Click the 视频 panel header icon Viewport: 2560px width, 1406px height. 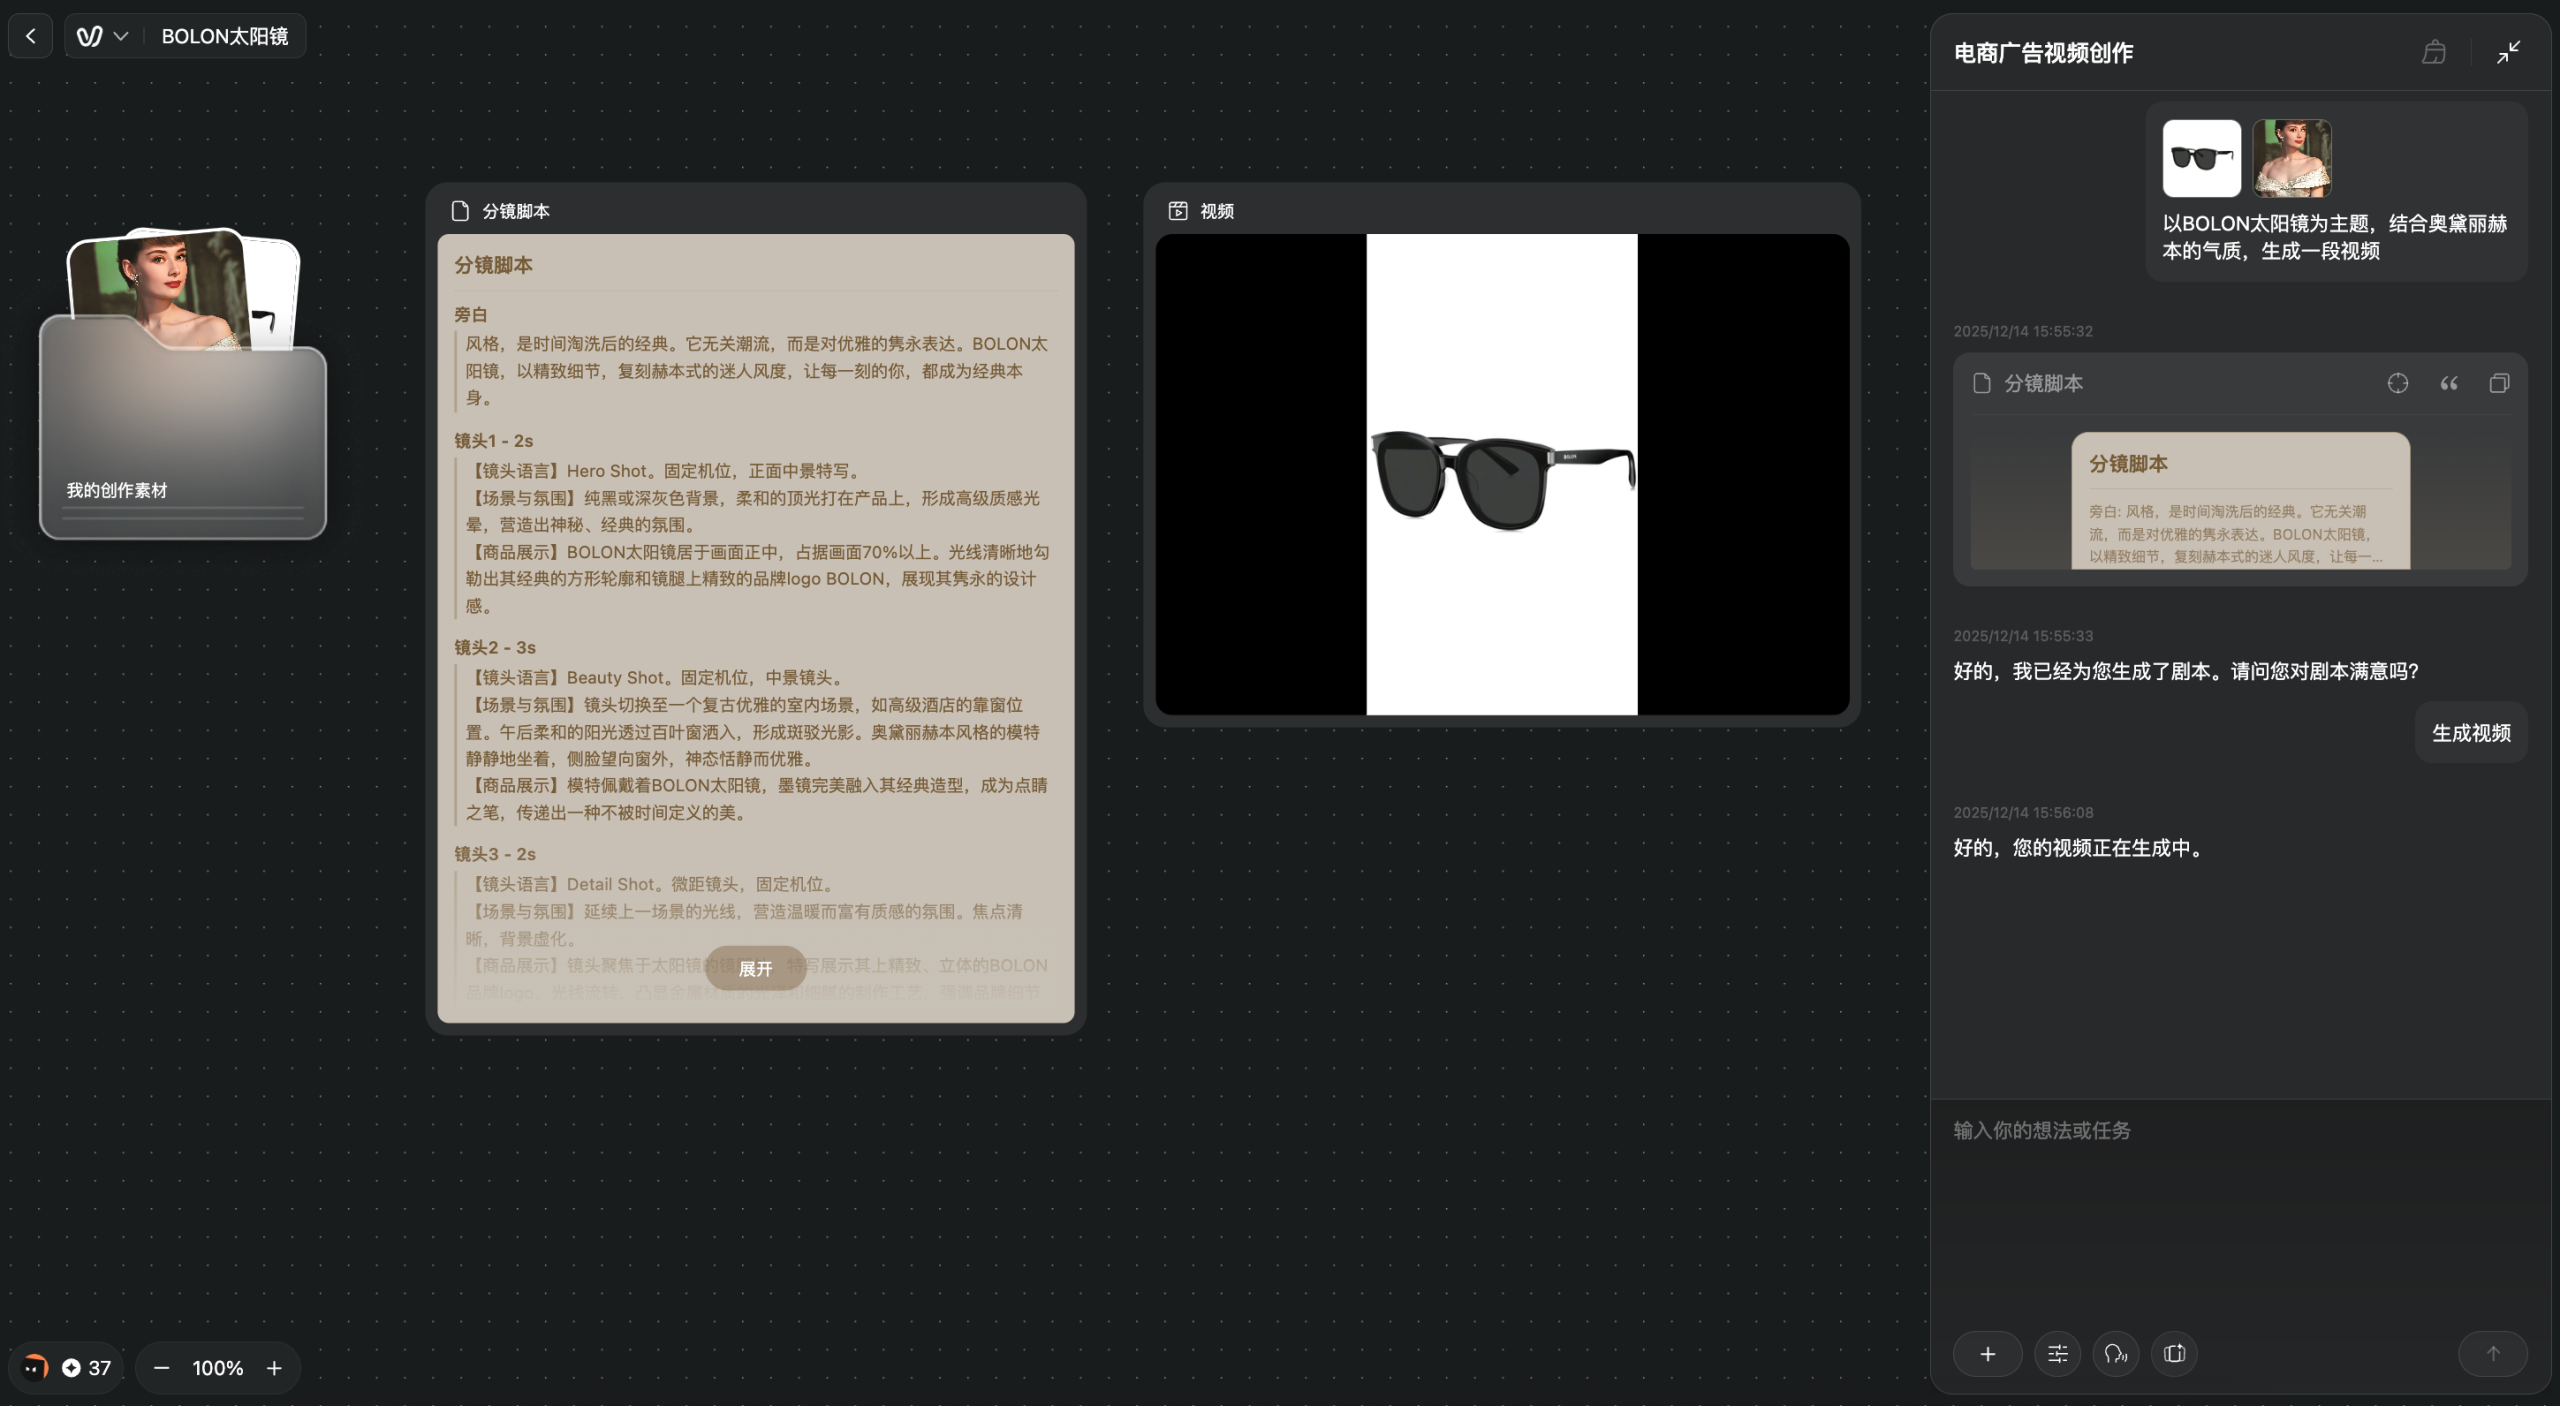click(x=1178, y=211)
